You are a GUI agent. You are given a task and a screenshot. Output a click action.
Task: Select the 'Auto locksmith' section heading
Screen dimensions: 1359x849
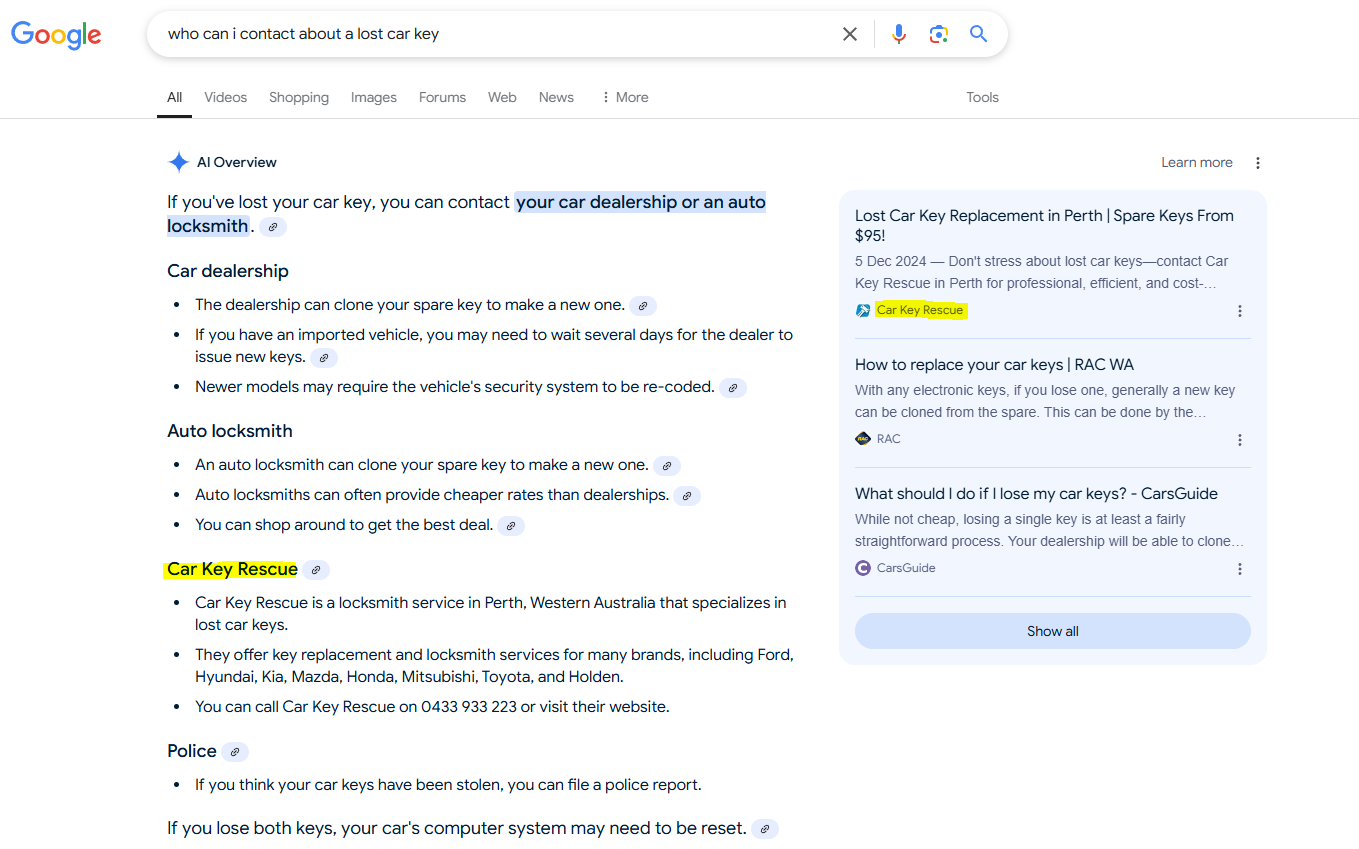(x=230, y=431)
